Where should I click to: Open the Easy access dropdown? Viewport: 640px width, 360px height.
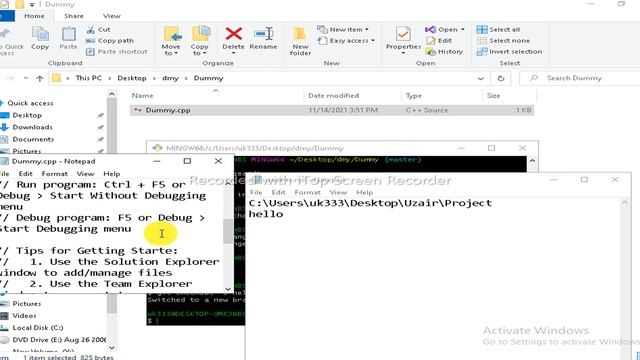[346, 40]
